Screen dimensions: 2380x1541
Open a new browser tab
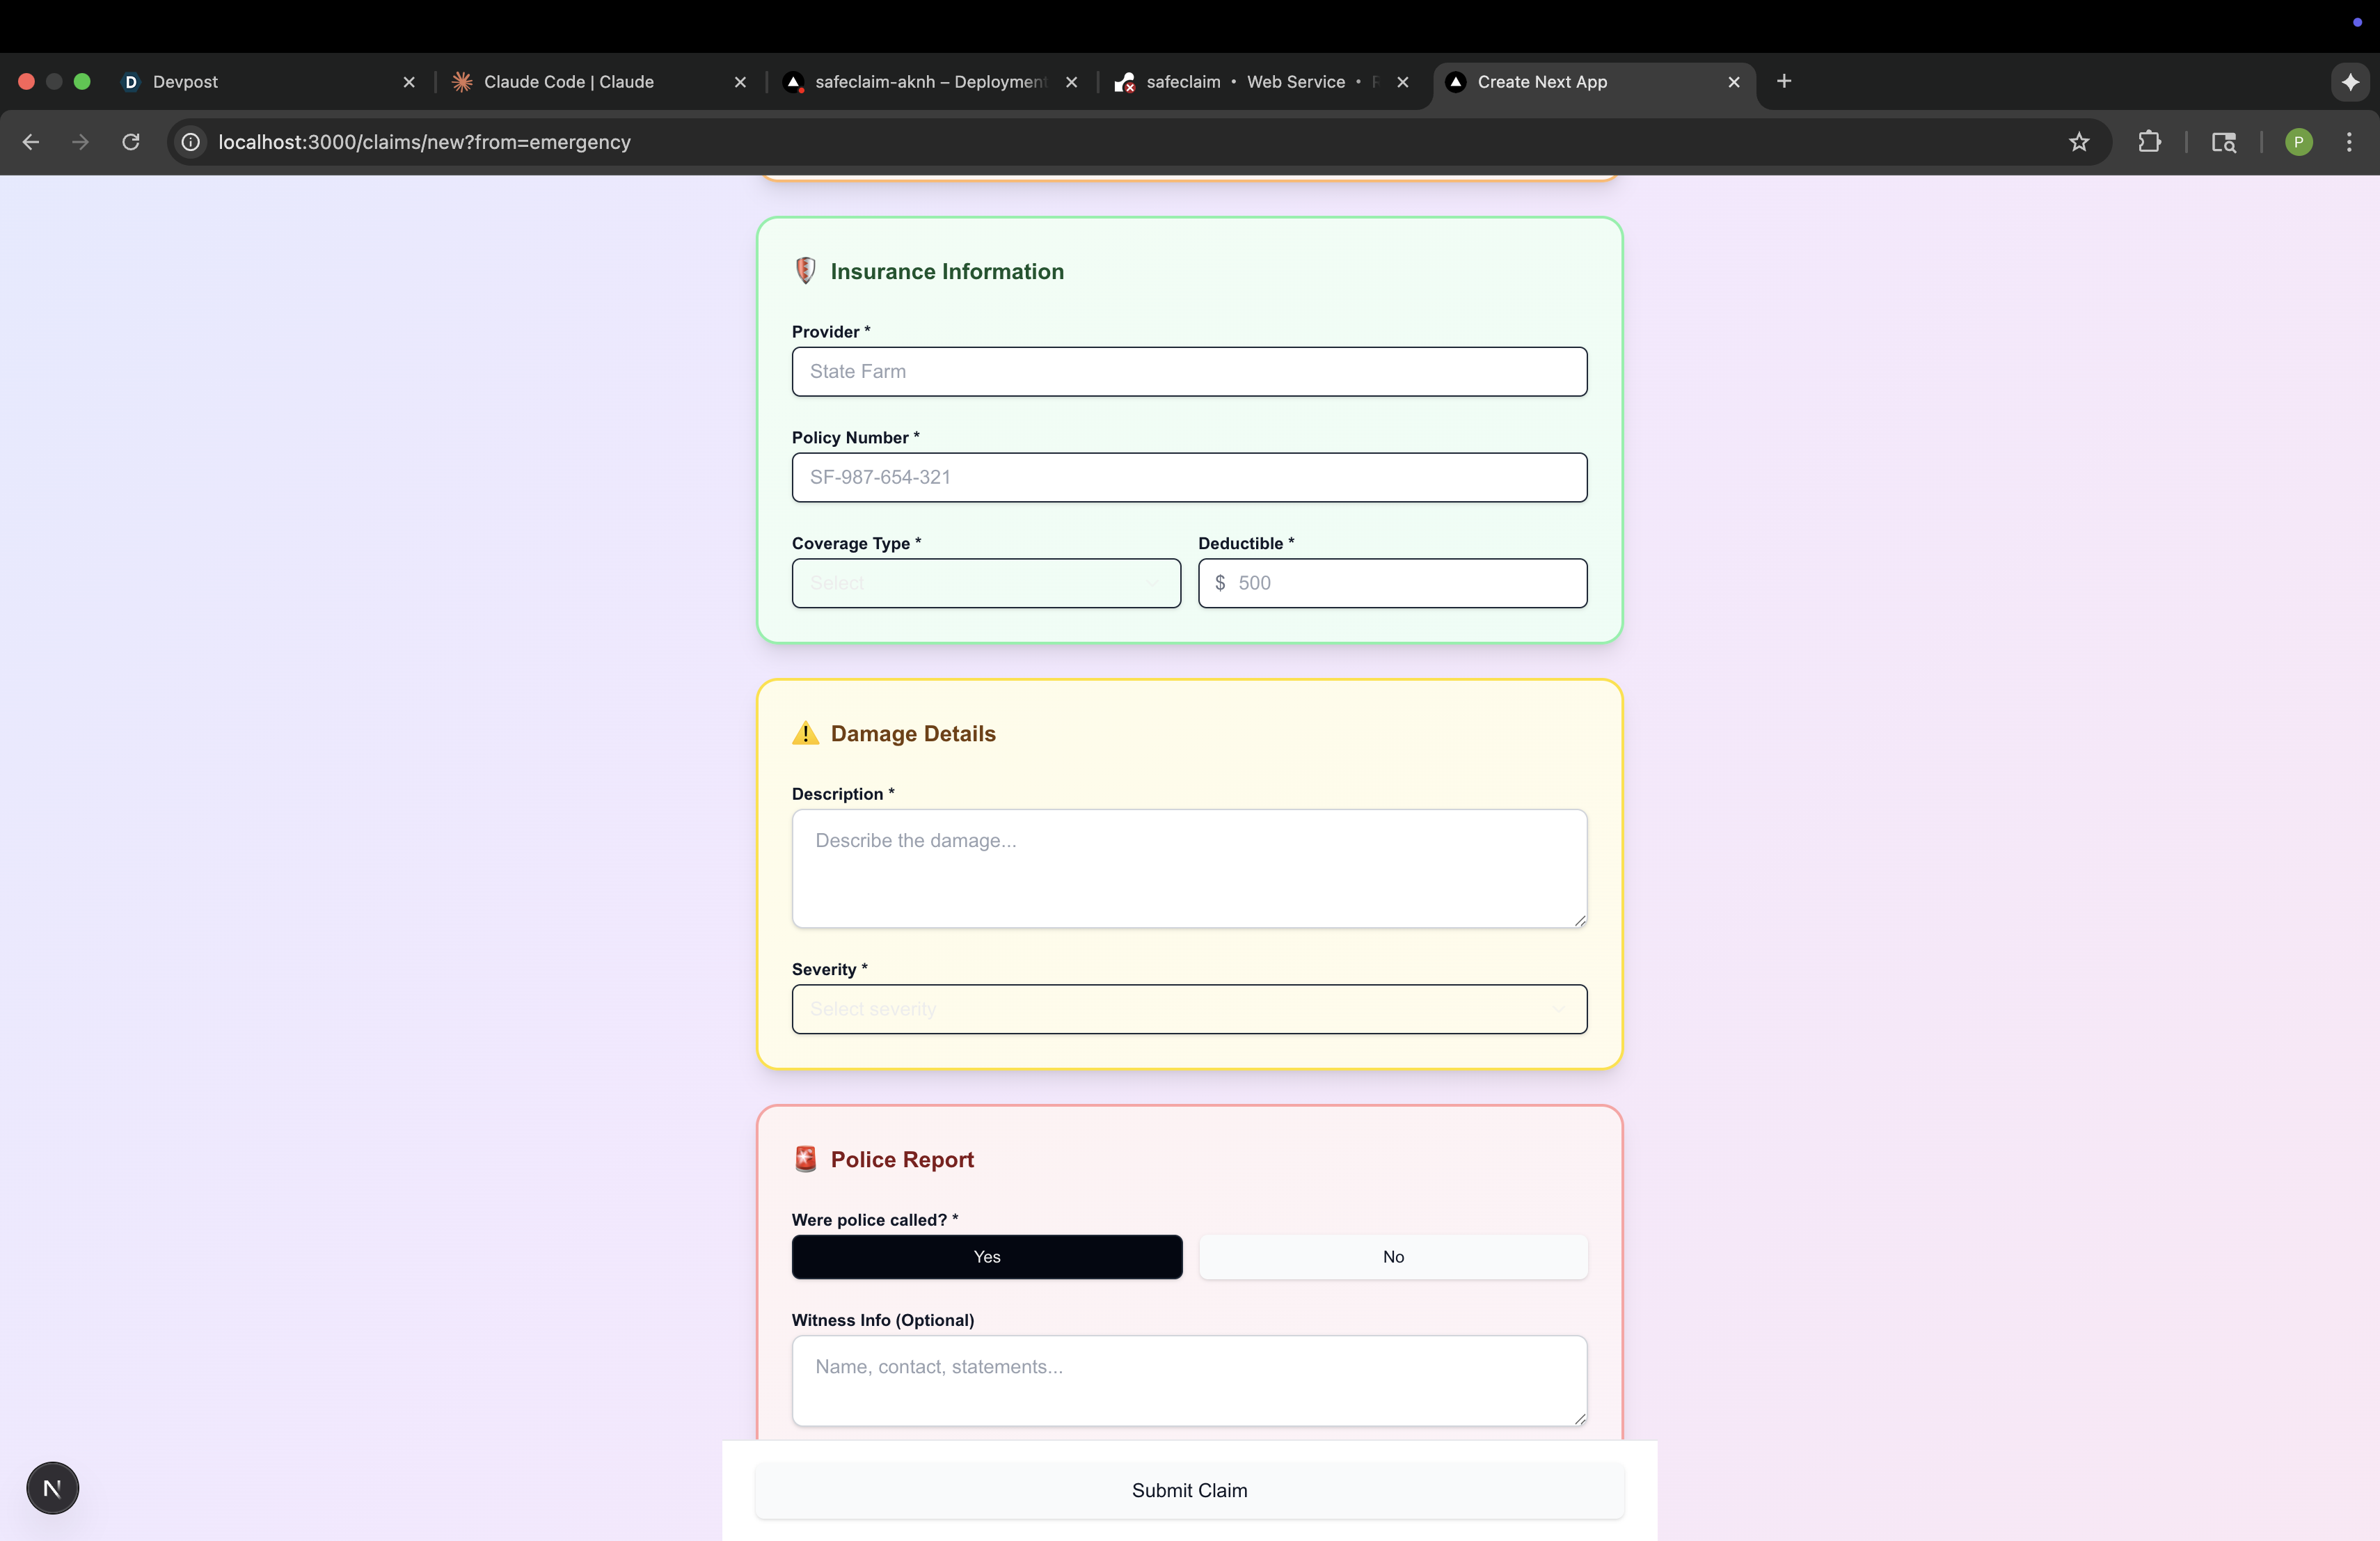pyautogui.click(x=1784, y=82)
